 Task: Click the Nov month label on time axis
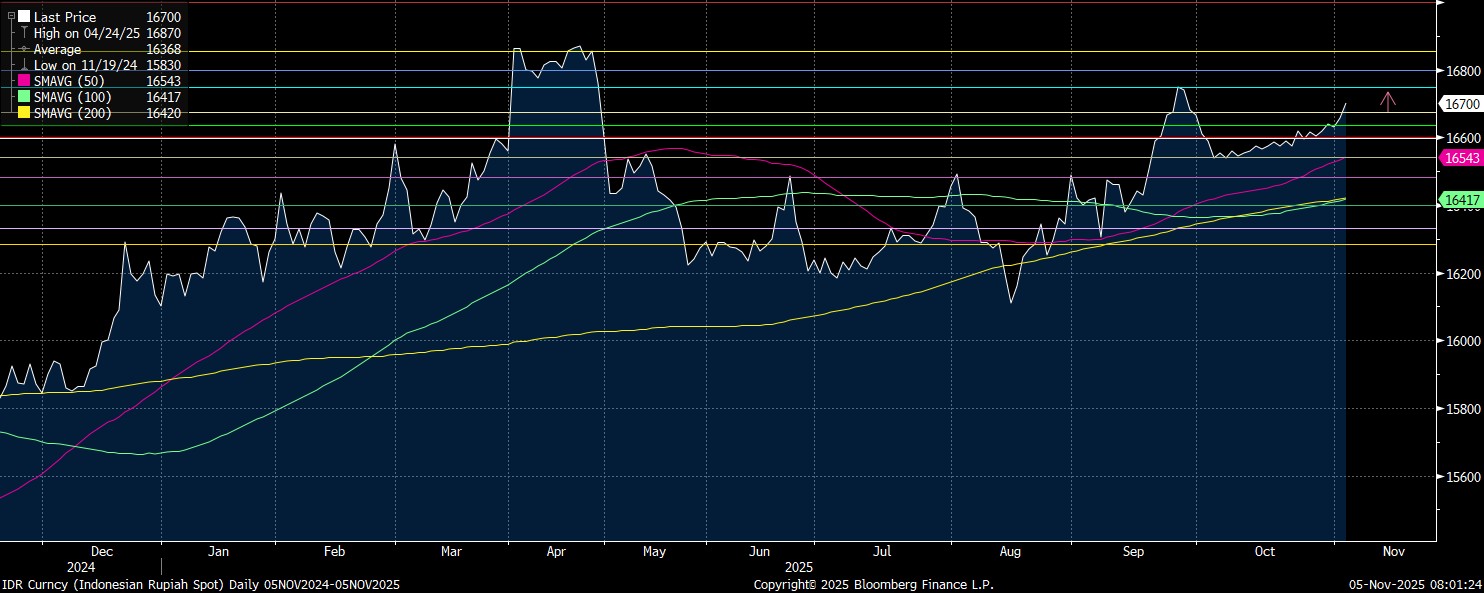(1393, 551)
